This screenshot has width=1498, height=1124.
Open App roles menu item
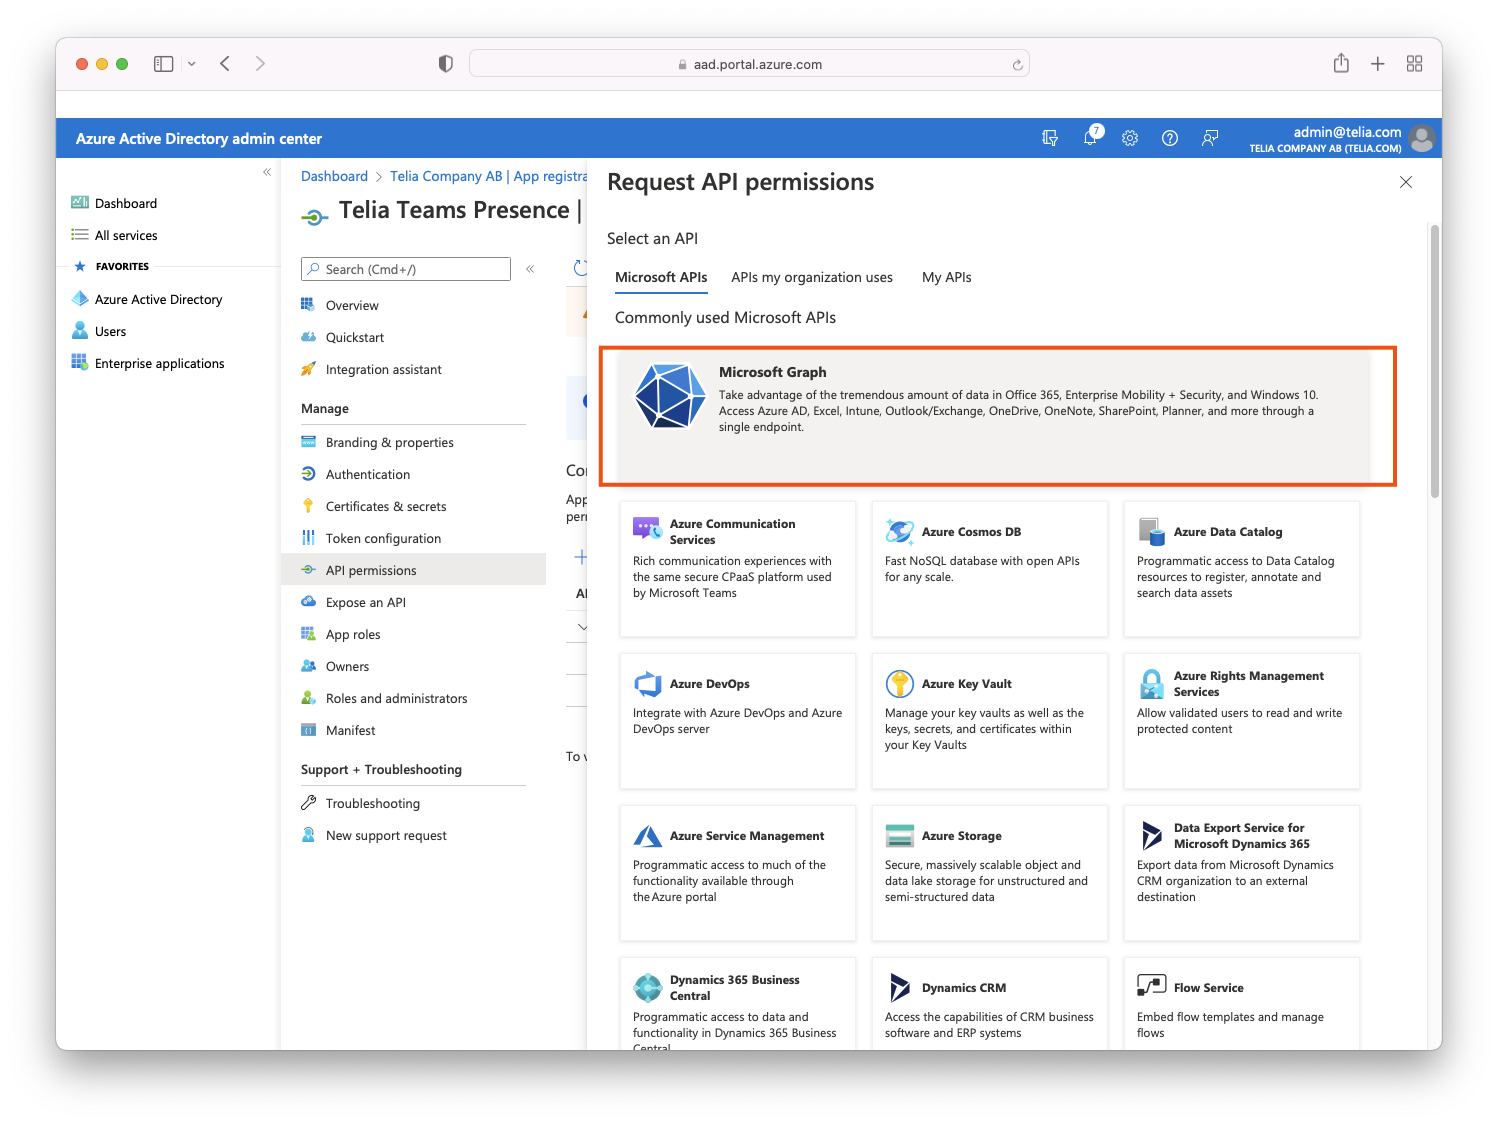353,634
